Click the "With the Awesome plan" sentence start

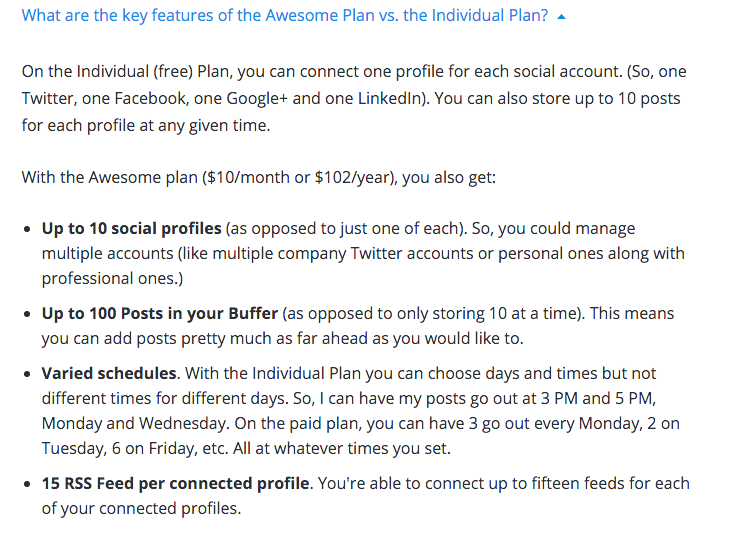[x=110, y=178]
